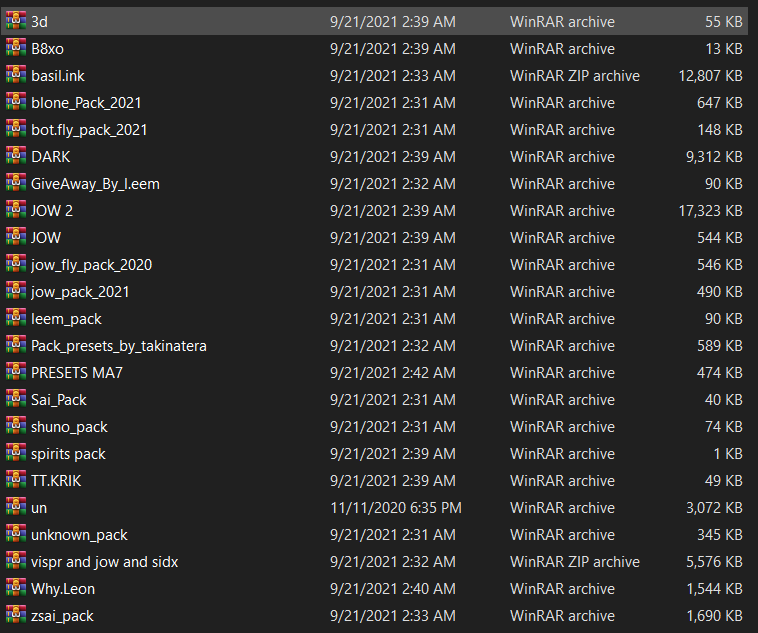758x633 pixels.
Task: Select the file named B8xo
Action: (47, 49)
